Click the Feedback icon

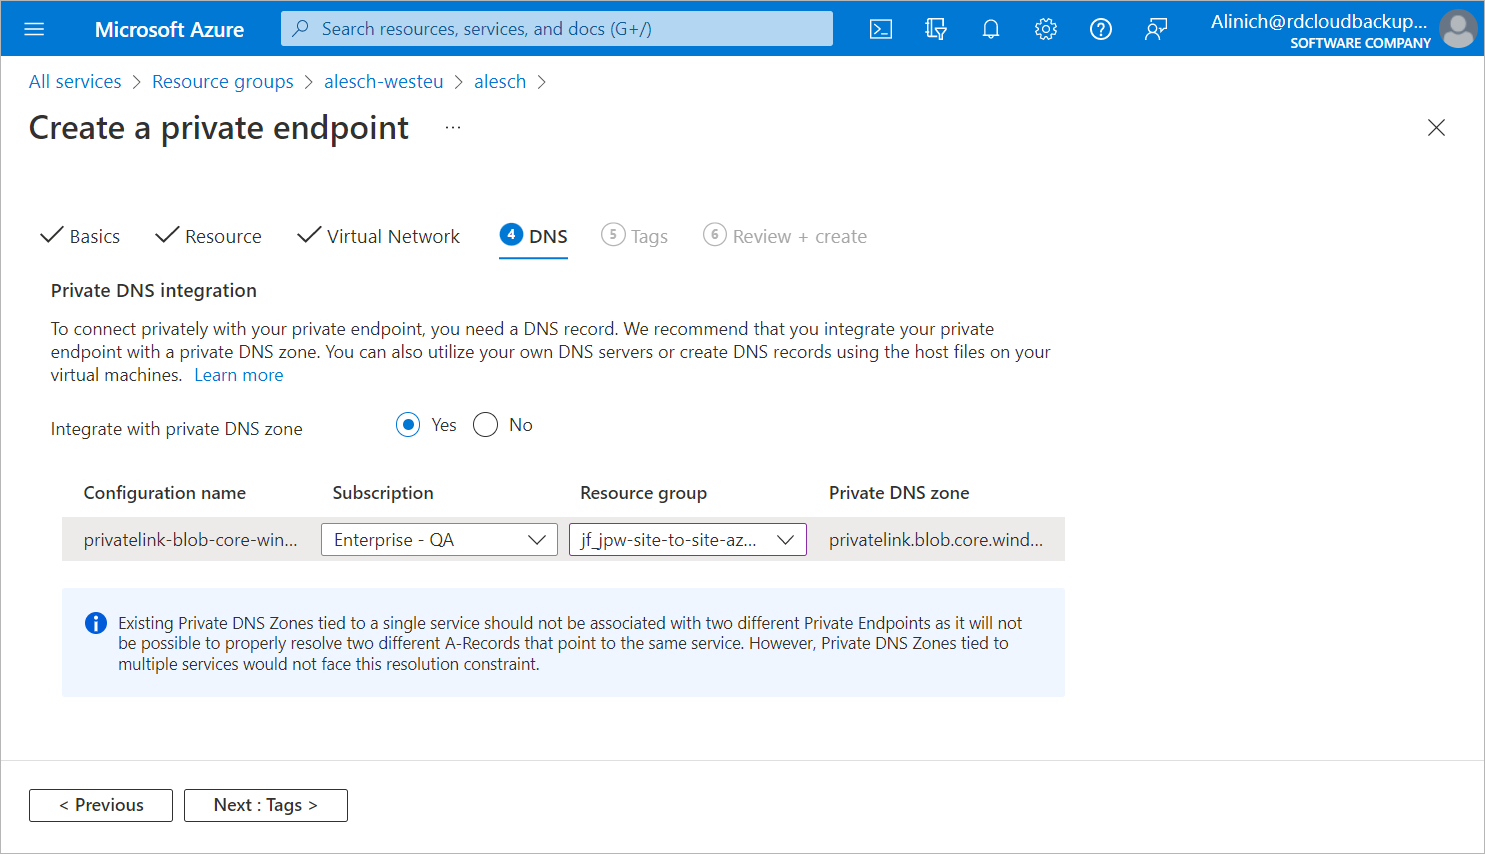1156,29
